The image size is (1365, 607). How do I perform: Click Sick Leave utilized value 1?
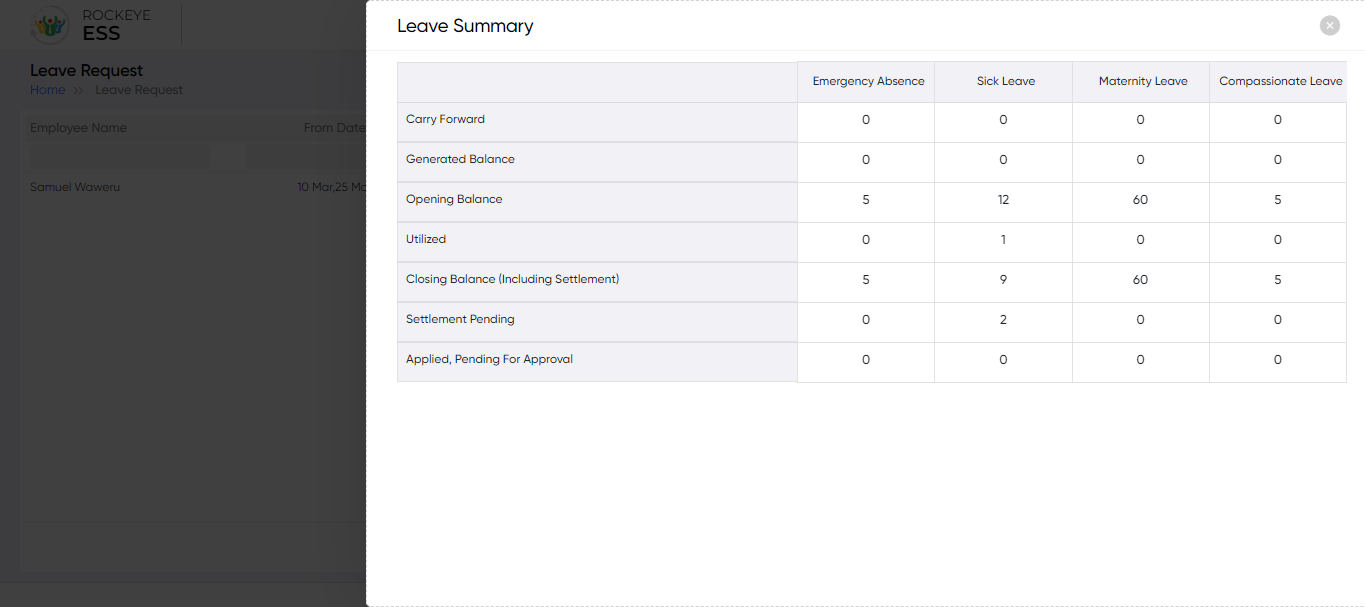(x=1003, y=240)
